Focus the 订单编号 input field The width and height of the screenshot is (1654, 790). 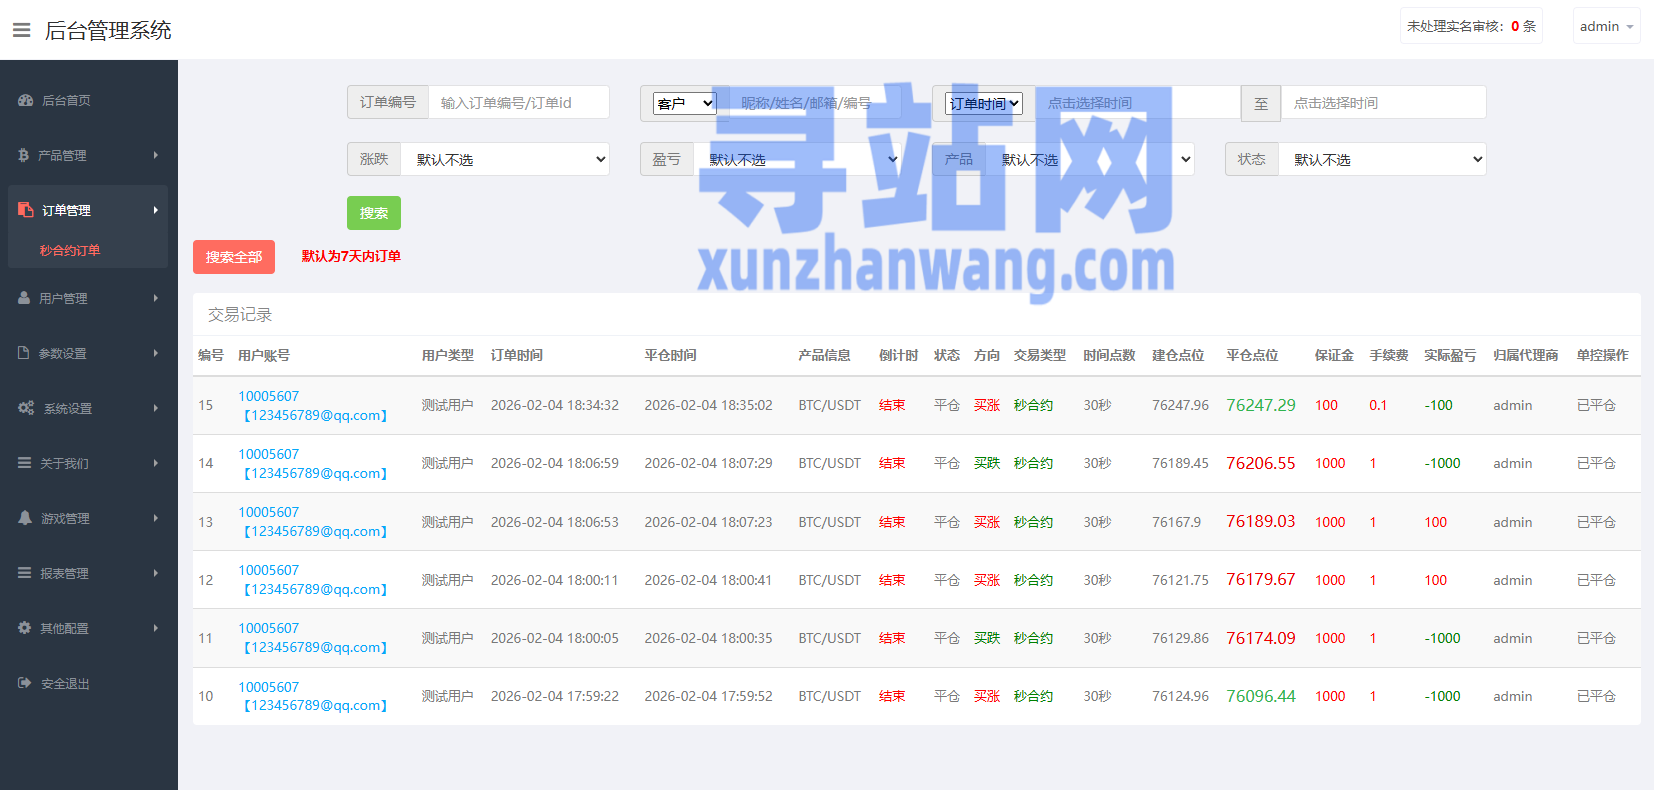(518, 103)
